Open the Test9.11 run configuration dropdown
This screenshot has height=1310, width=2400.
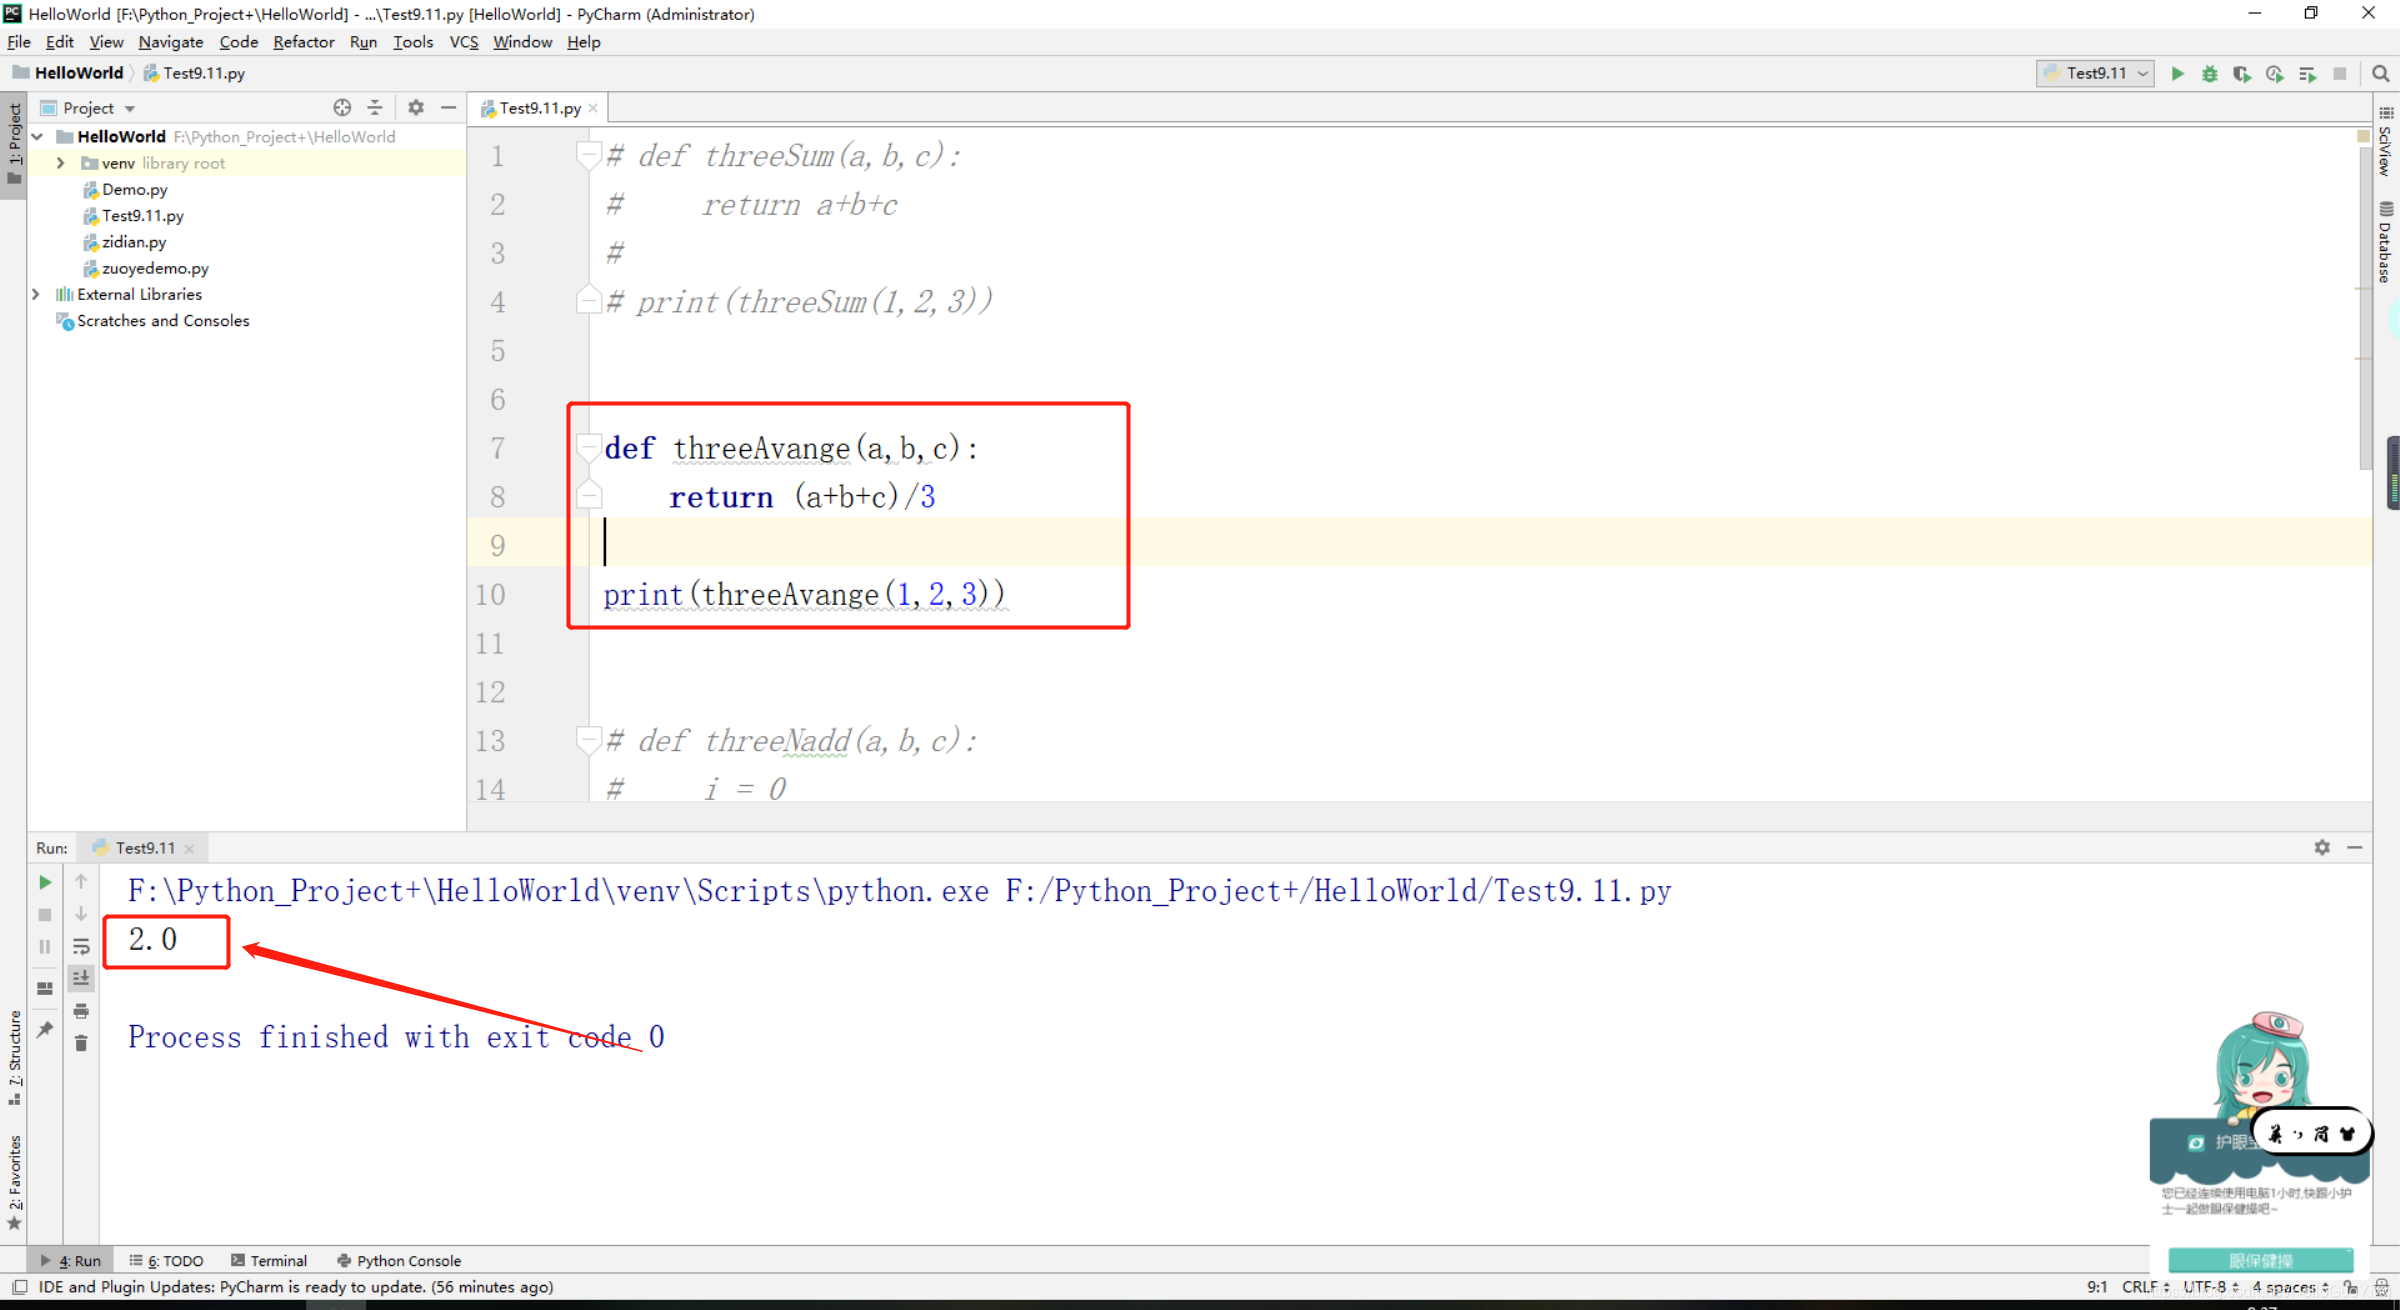[x=2096, y=74]
